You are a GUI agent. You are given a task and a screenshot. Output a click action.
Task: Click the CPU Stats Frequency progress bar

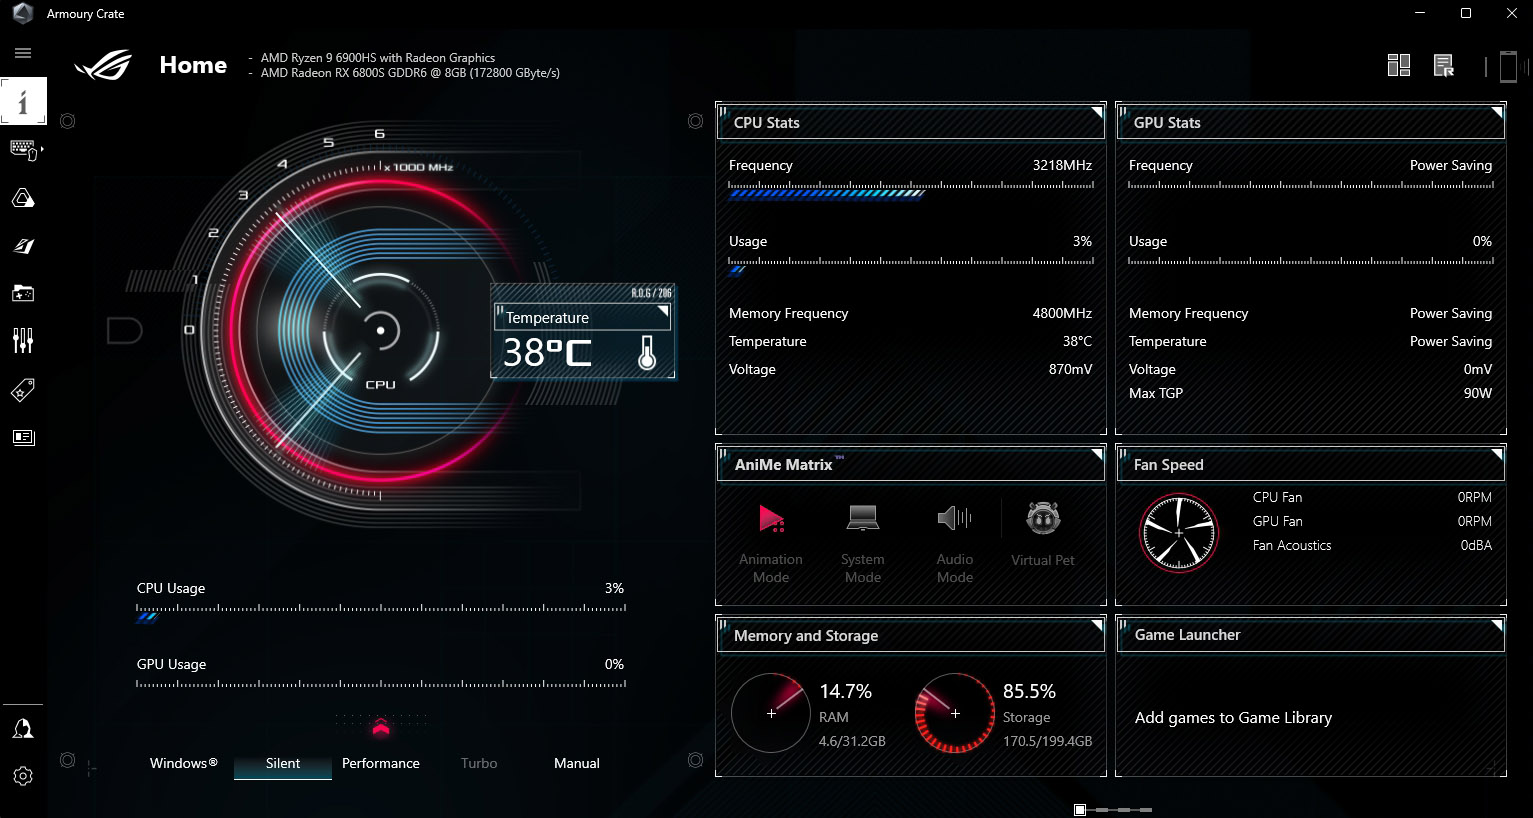[911, 190]
